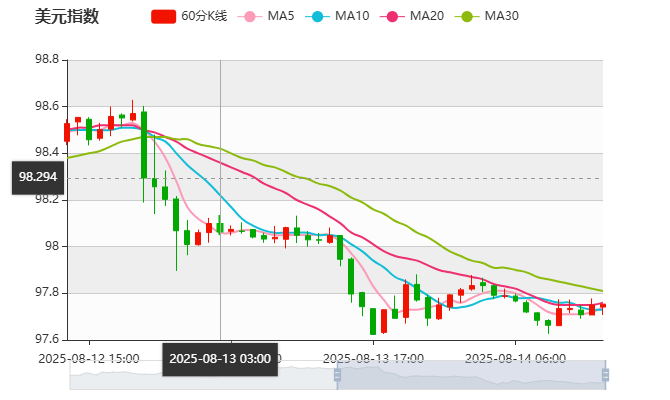The image size is (670, 400).
Task: Click the 98.6 y-axis price label
Action: (47, 106)
